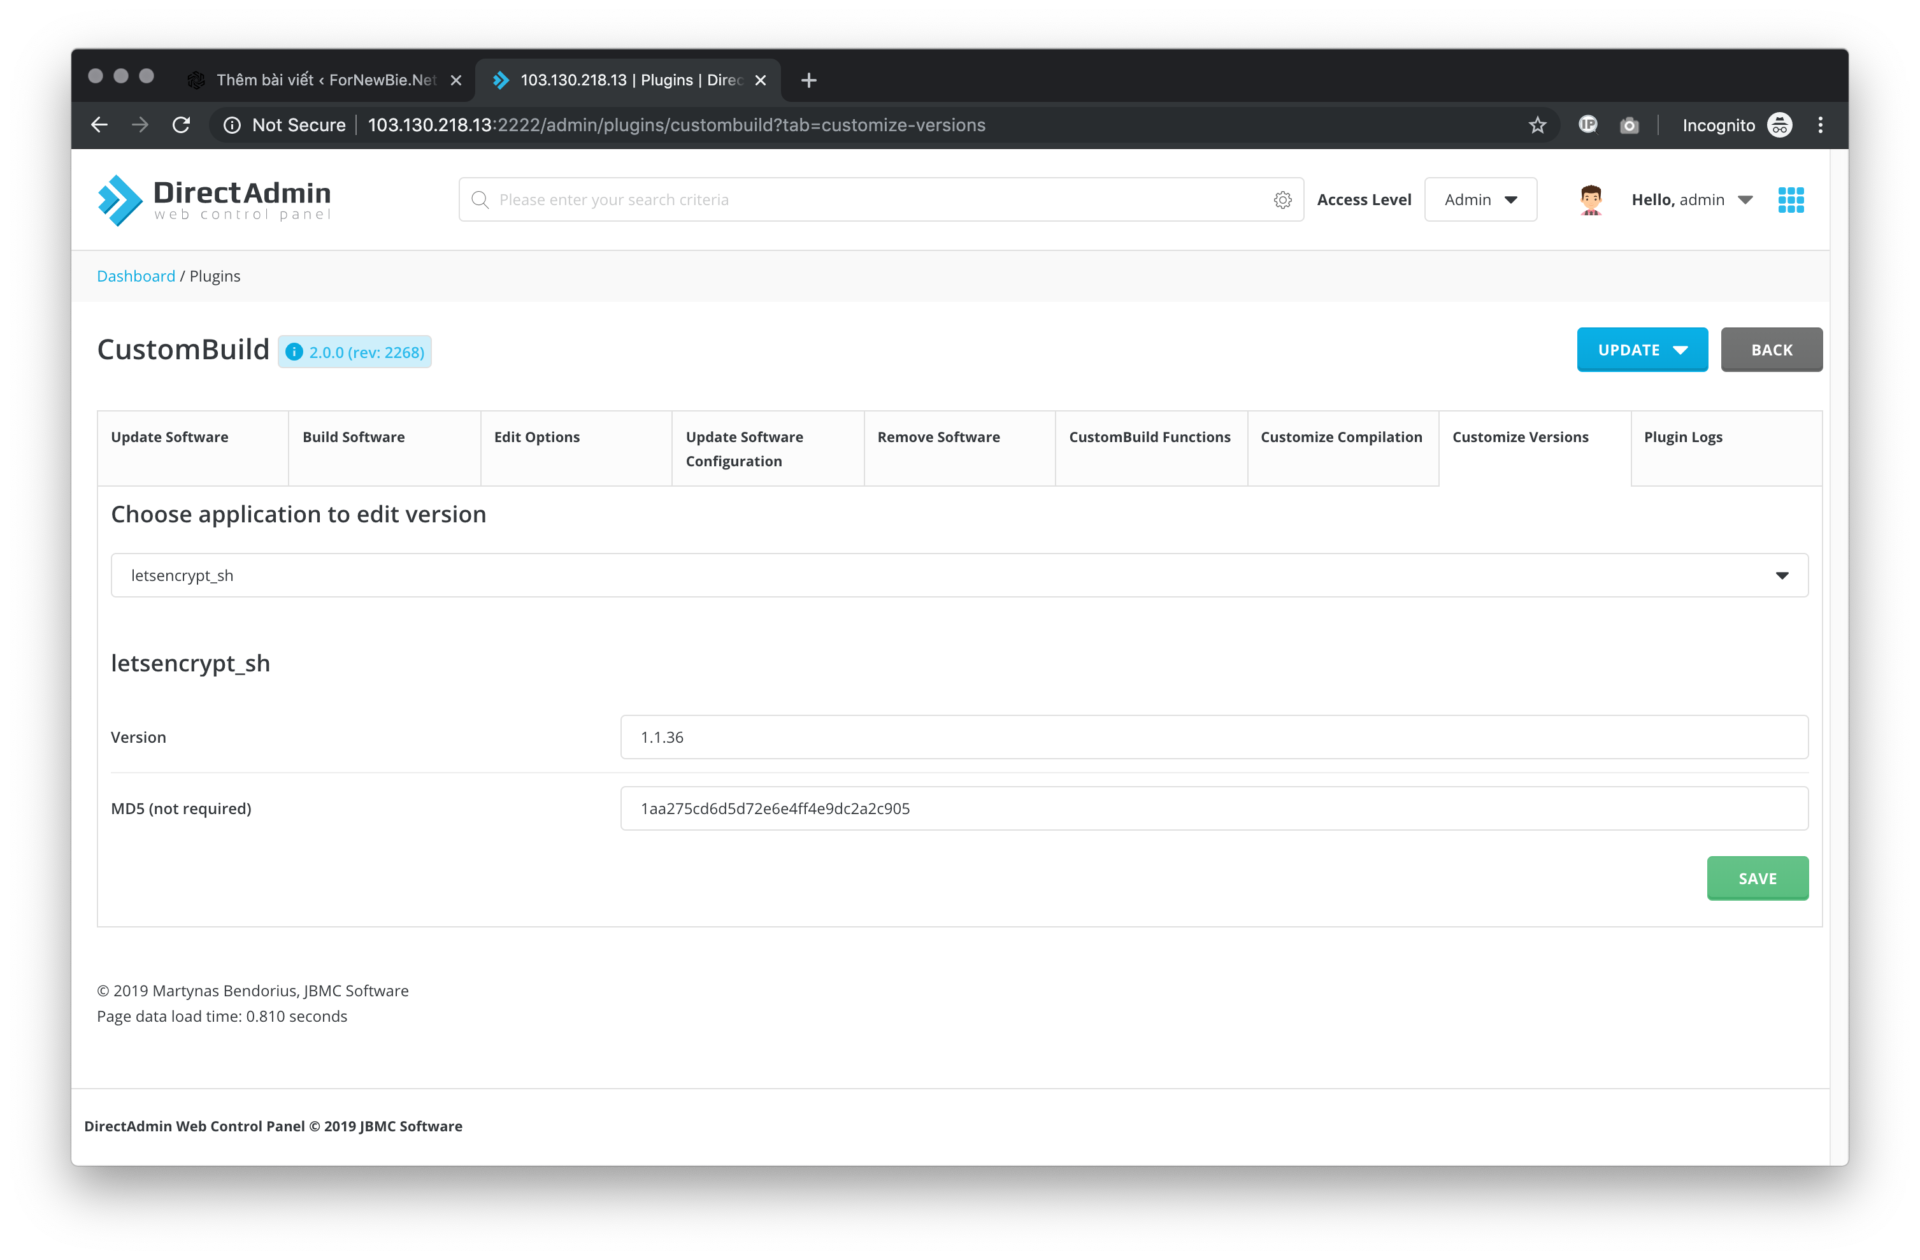Close the ForNewBie.Net tab
This screenshot has width=1920, height=1260.
(456, 80)
